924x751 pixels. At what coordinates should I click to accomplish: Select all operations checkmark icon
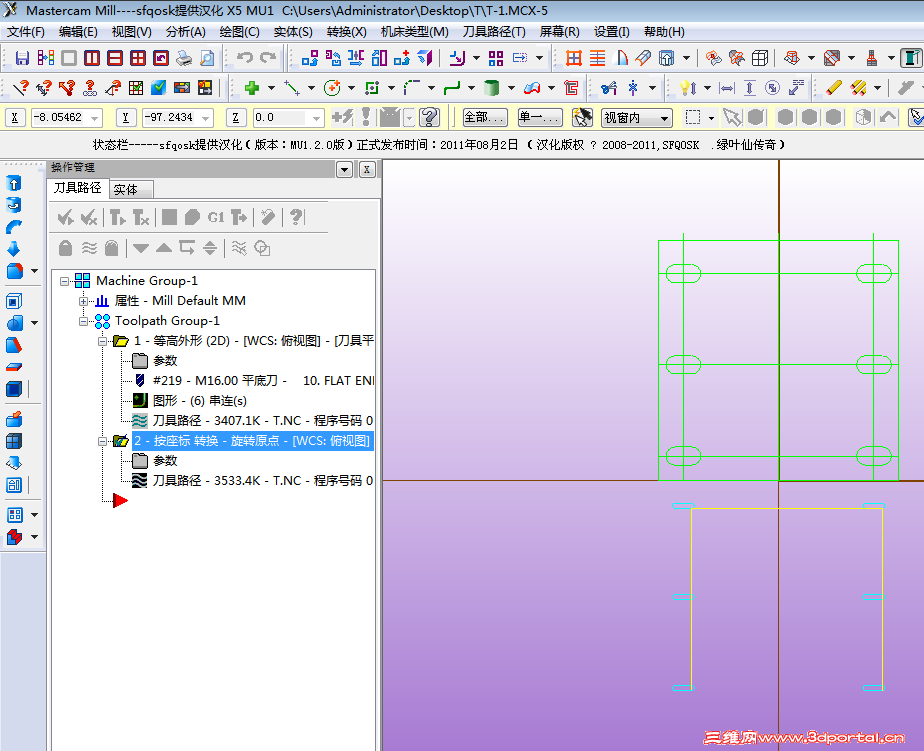pyautogui.click(x=65, y=218)
